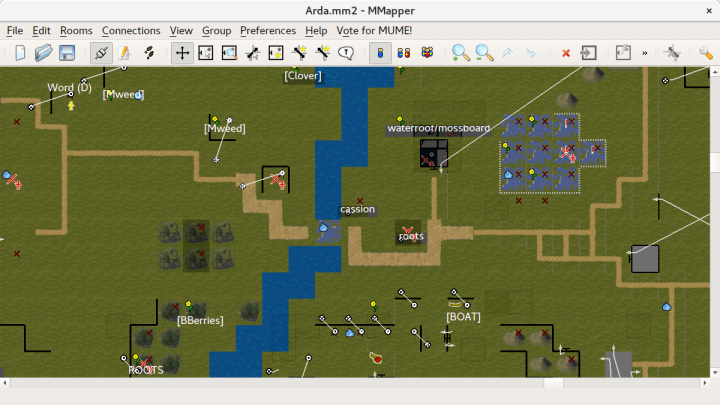Click the horizontal scrollbar right arrow

(x=705, y=382)
